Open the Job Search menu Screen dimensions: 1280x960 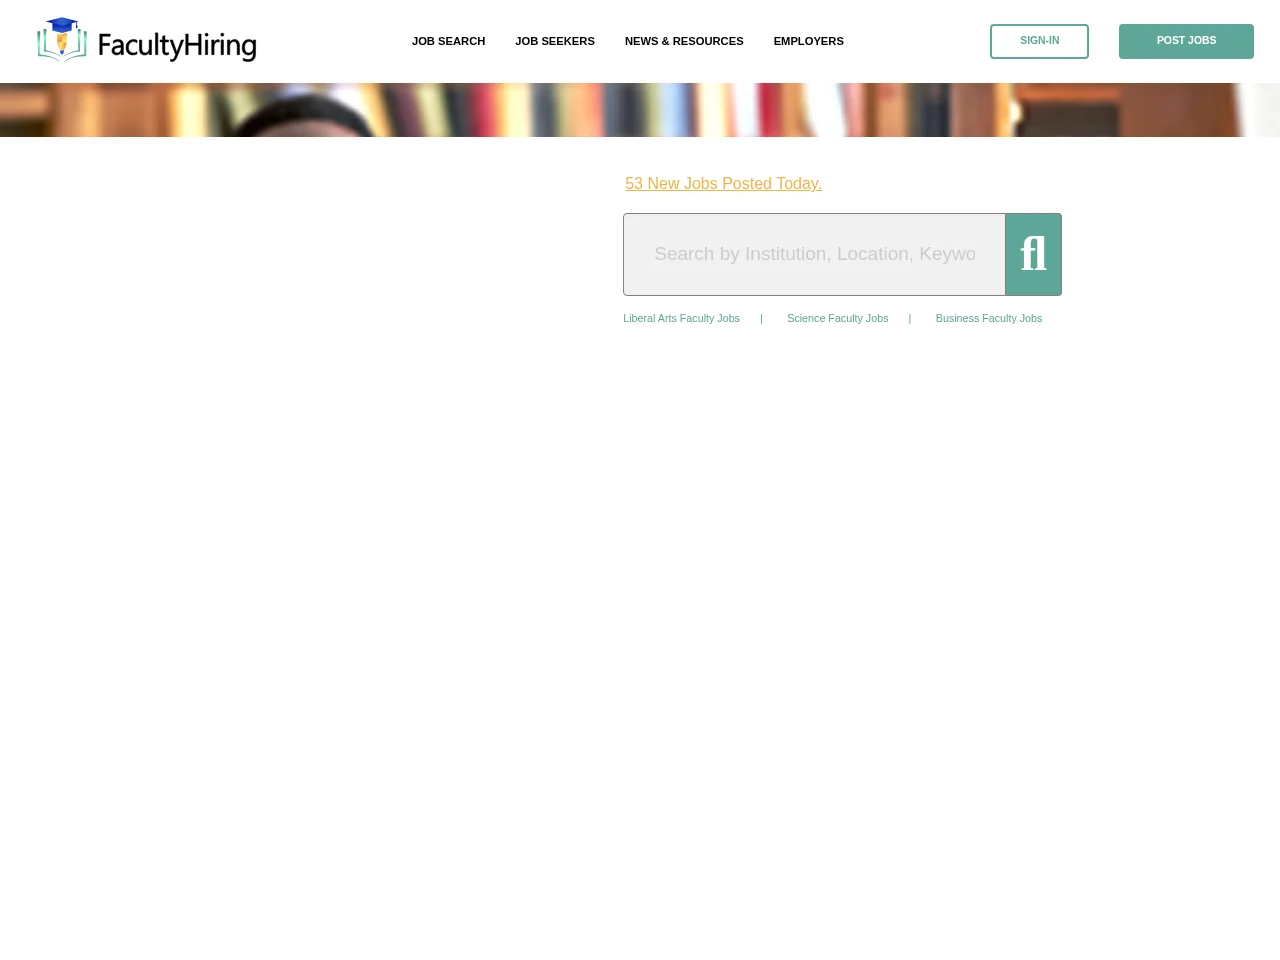pyautogui.click(x=448, y=41)
